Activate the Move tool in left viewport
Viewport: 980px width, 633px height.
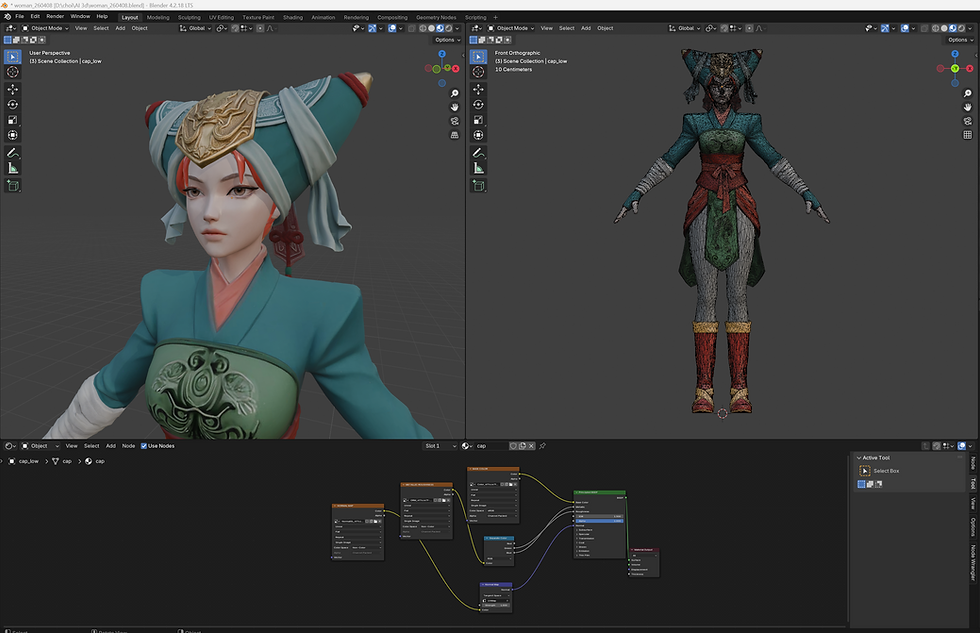pyautogui.click(x=12, y=89)
